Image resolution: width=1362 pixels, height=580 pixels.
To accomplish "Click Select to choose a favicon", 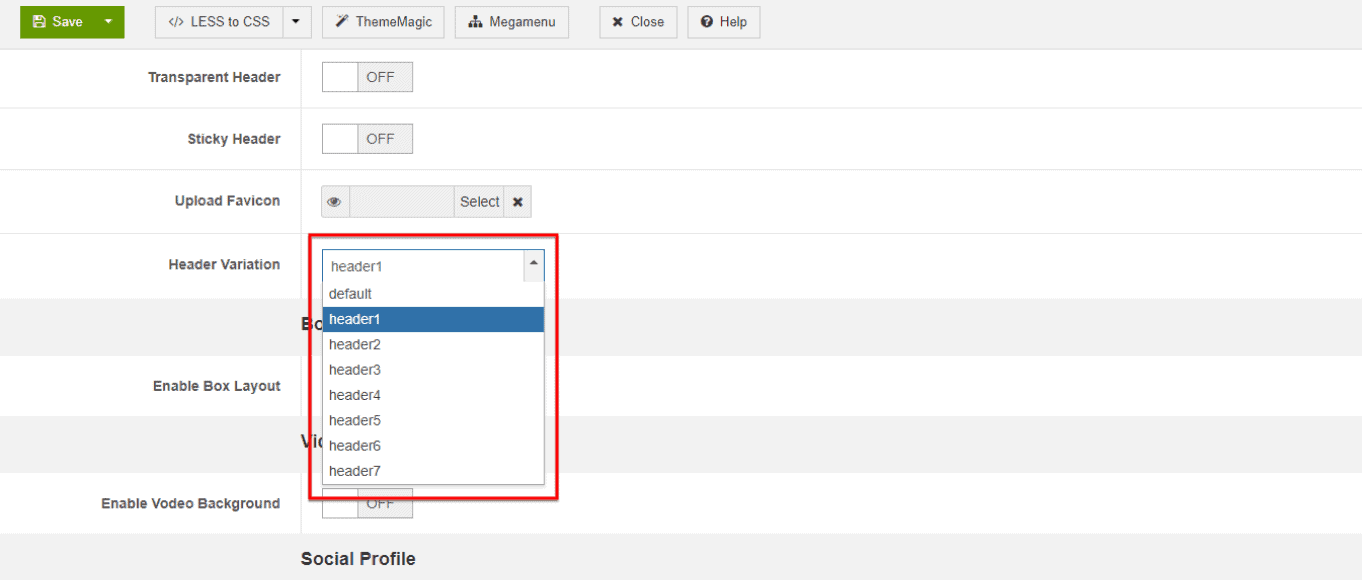I will pos(479,202).
